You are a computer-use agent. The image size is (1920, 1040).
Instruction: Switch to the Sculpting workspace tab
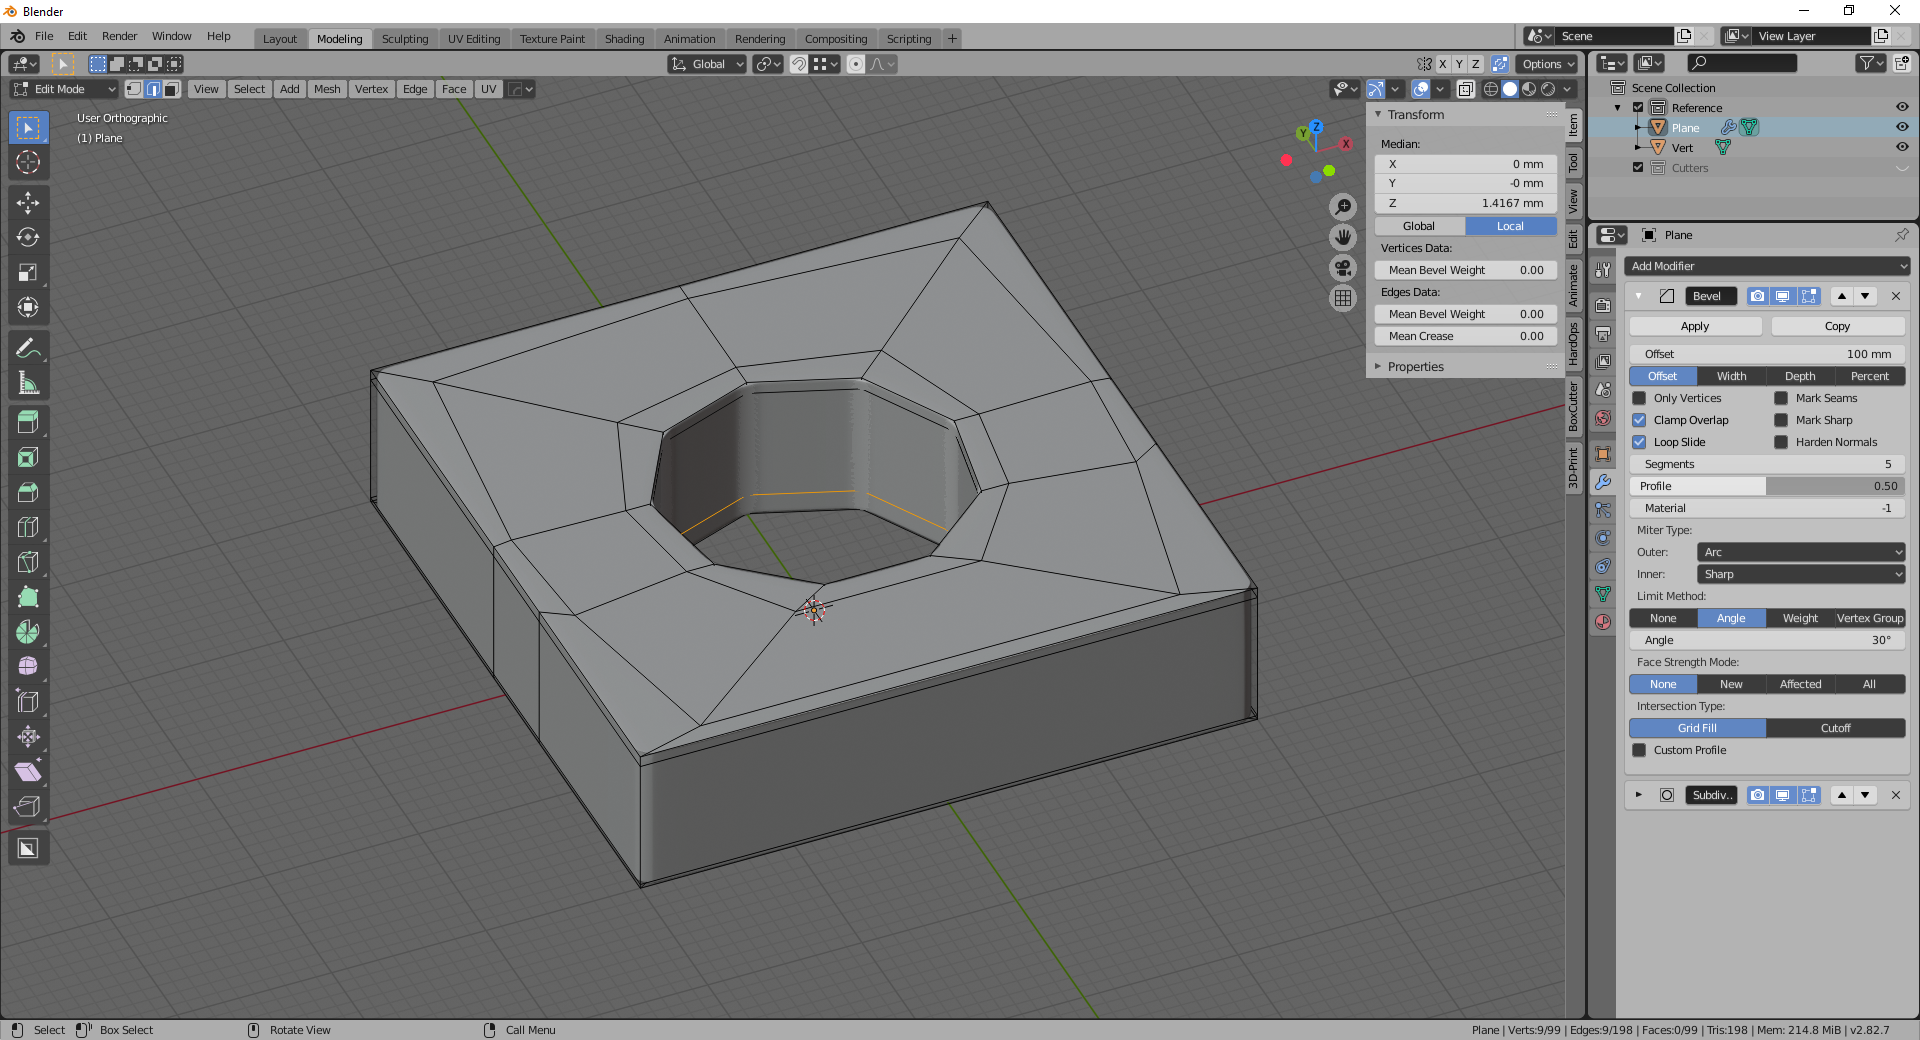(x=404, y=39)
